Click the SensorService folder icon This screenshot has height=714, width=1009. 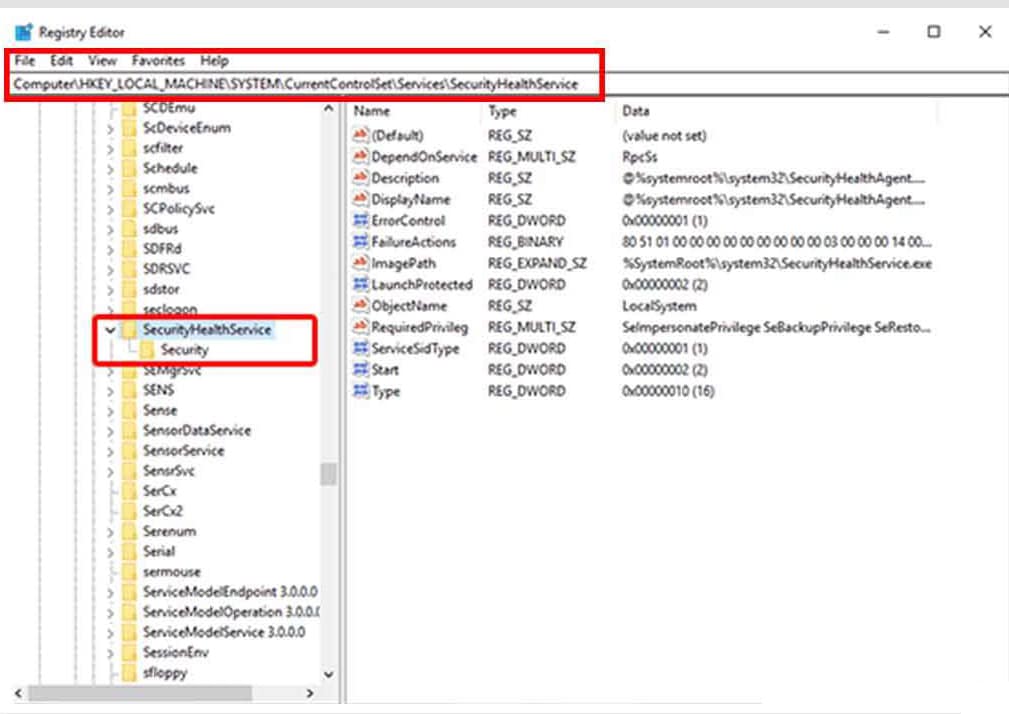129,451
